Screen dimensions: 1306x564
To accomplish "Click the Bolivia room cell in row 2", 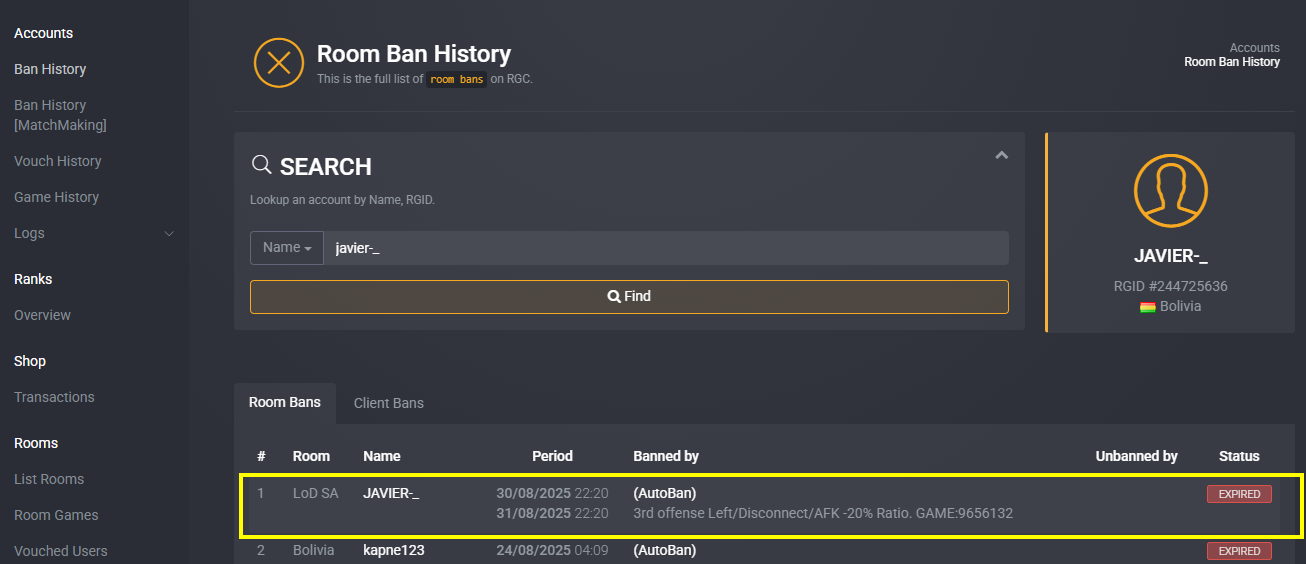I will point(313,550).
